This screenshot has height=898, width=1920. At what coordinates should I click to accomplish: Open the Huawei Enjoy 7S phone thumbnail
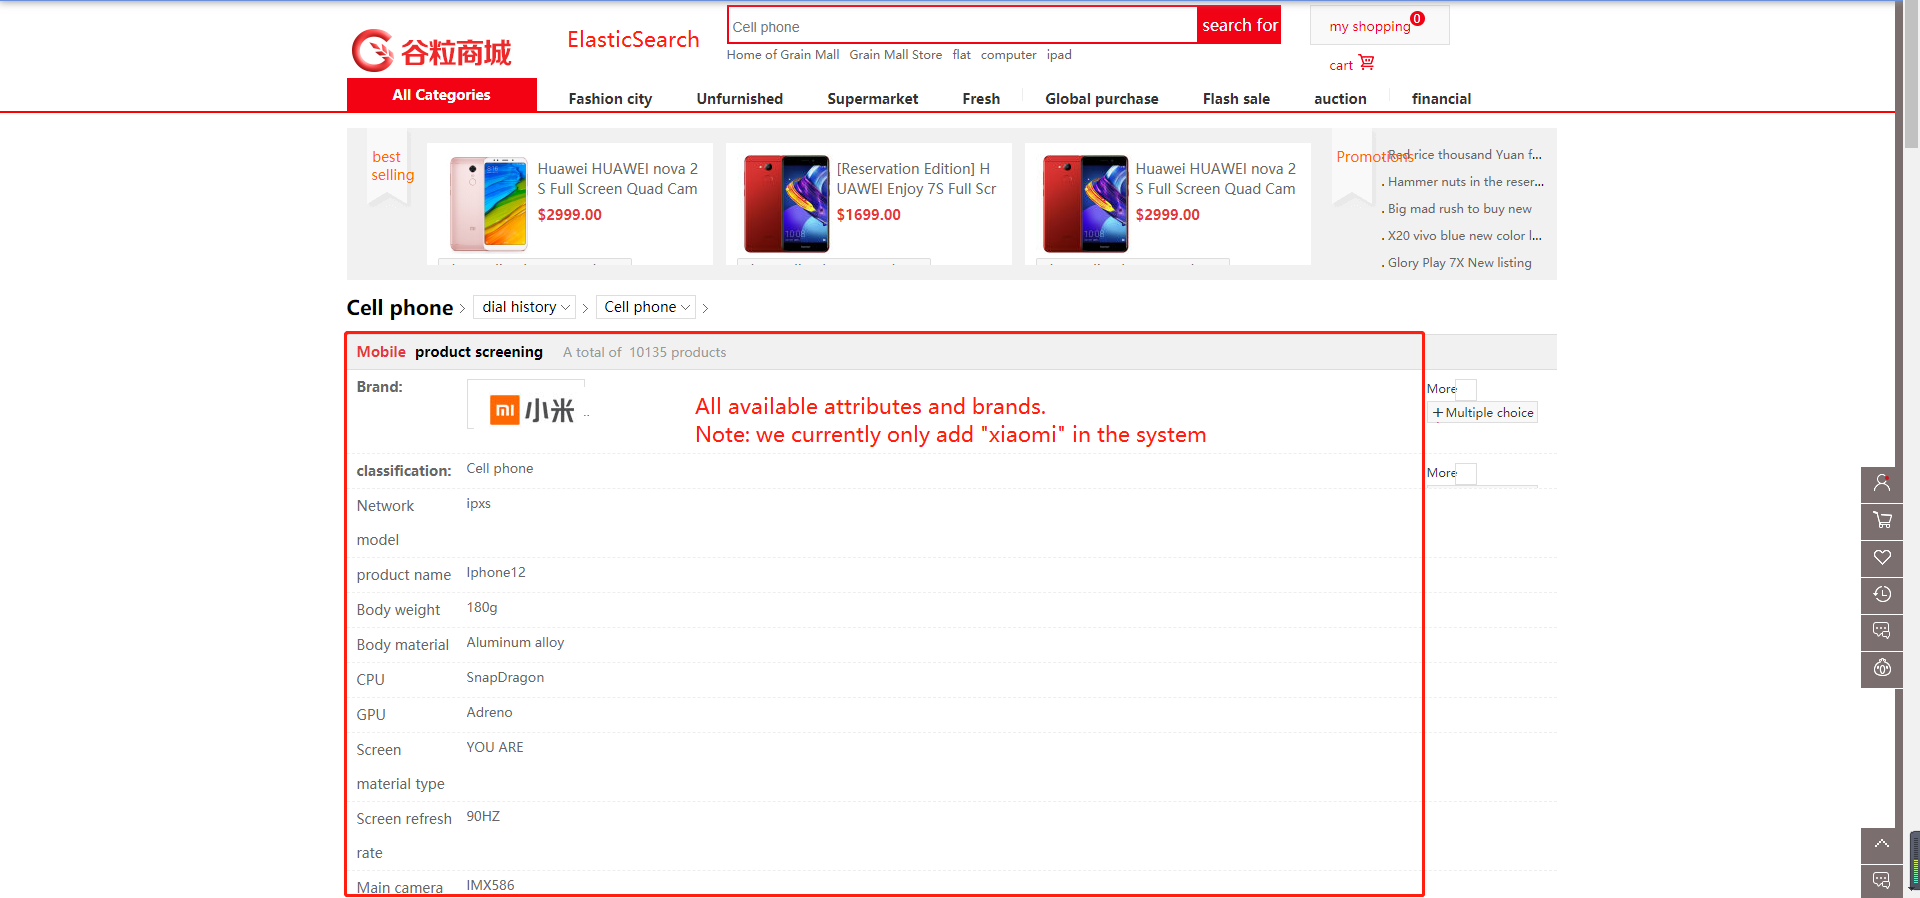[x=786, y=203]
